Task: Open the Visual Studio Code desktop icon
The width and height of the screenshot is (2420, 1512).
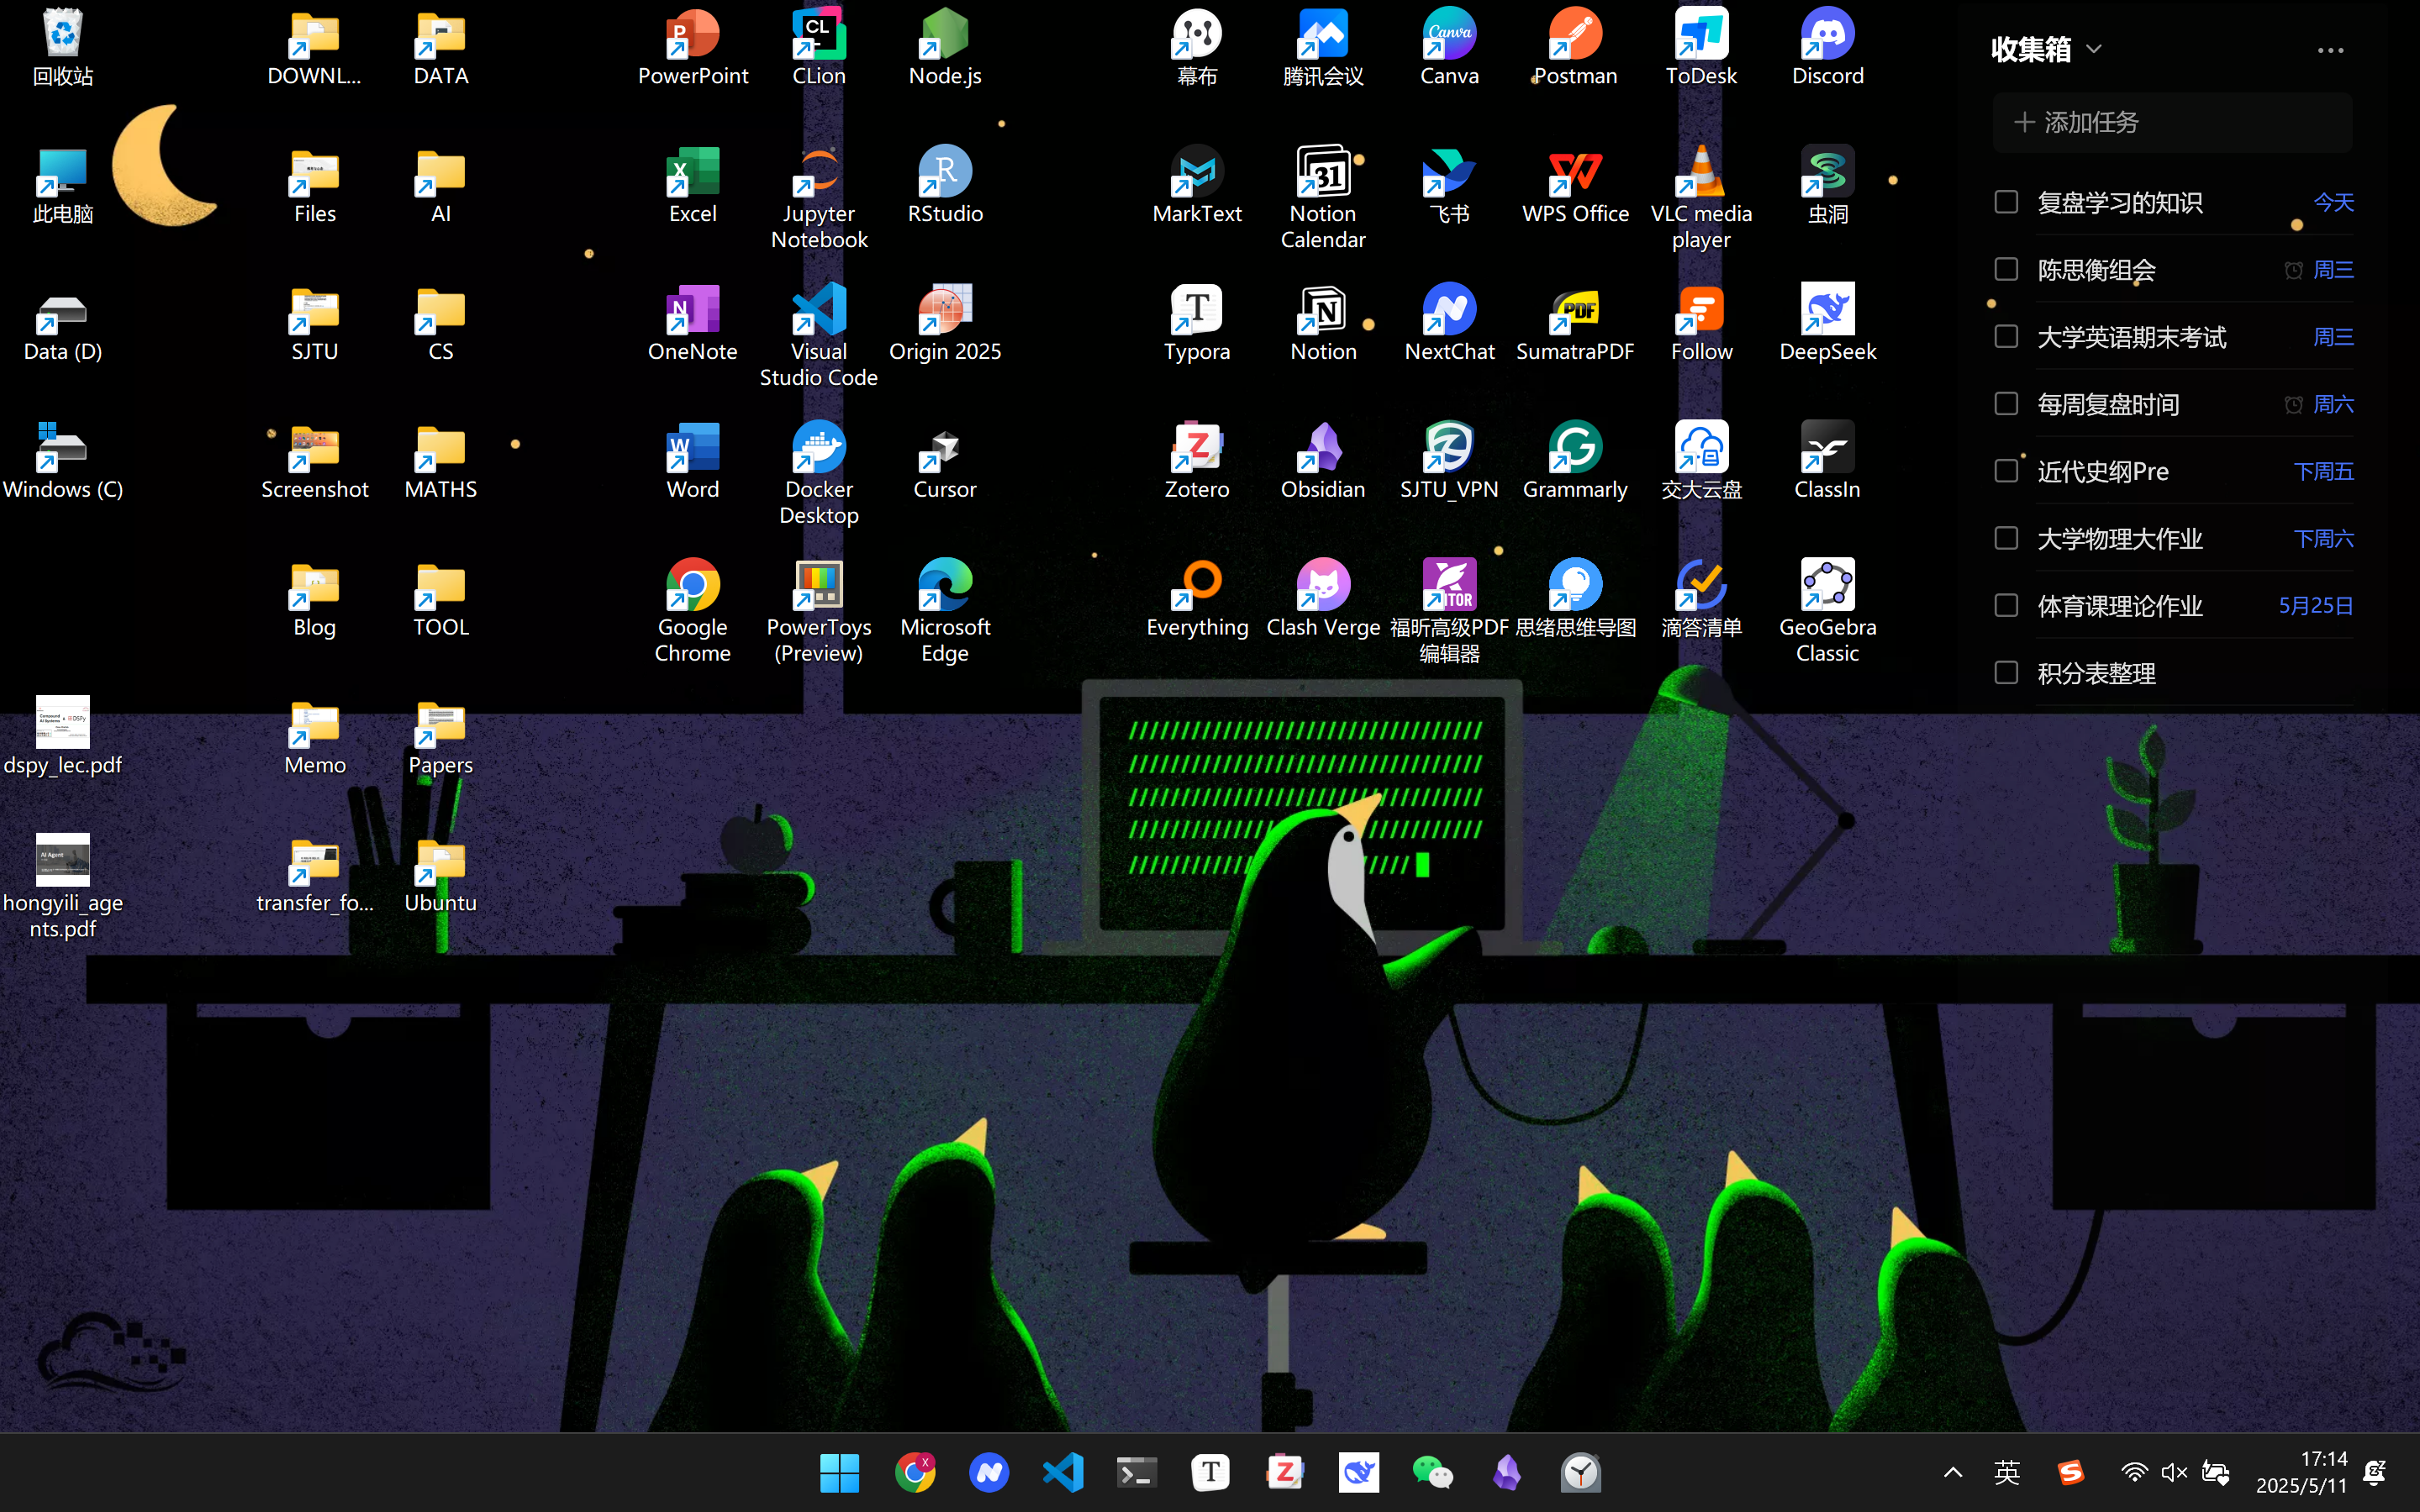Action: point(819,336)
